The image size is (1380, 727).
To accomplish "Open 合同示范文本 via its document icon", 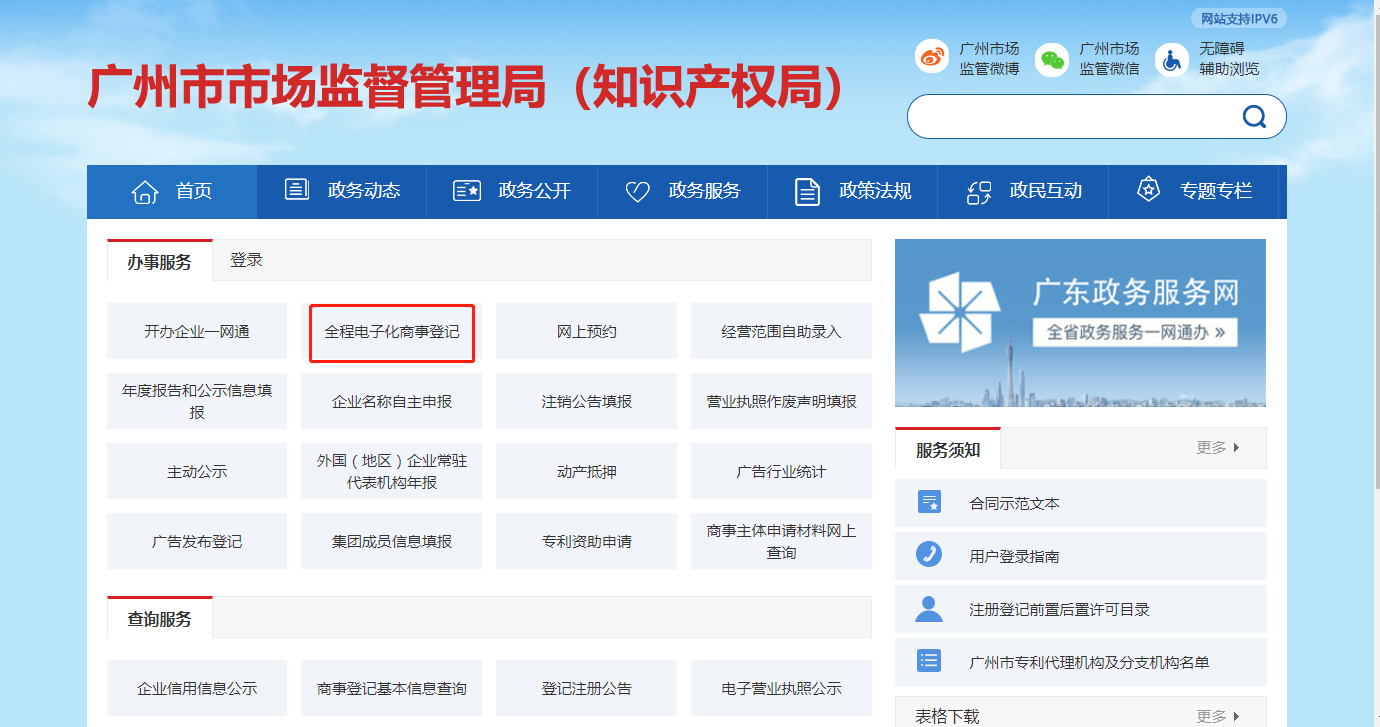I will tap(929, 502).
